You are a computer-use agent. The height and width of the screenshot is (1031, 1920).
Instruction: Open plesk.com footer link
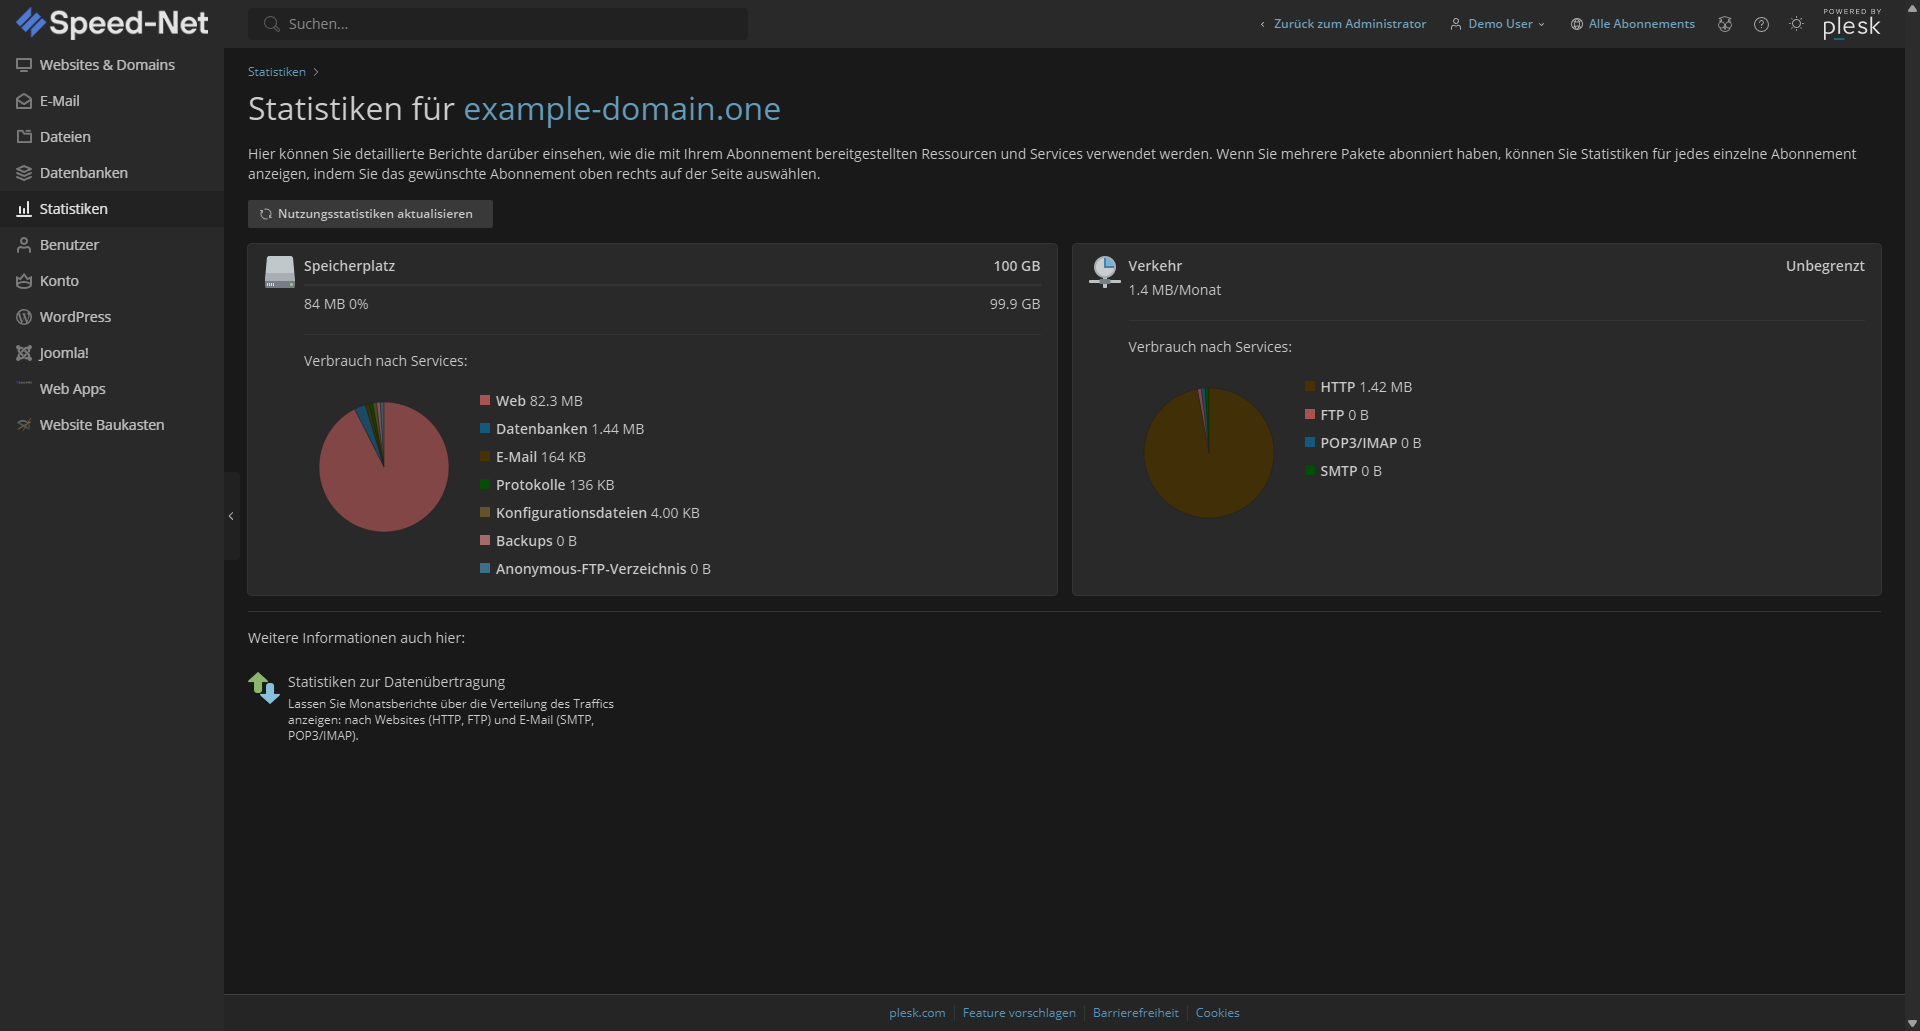(917, 1013)
